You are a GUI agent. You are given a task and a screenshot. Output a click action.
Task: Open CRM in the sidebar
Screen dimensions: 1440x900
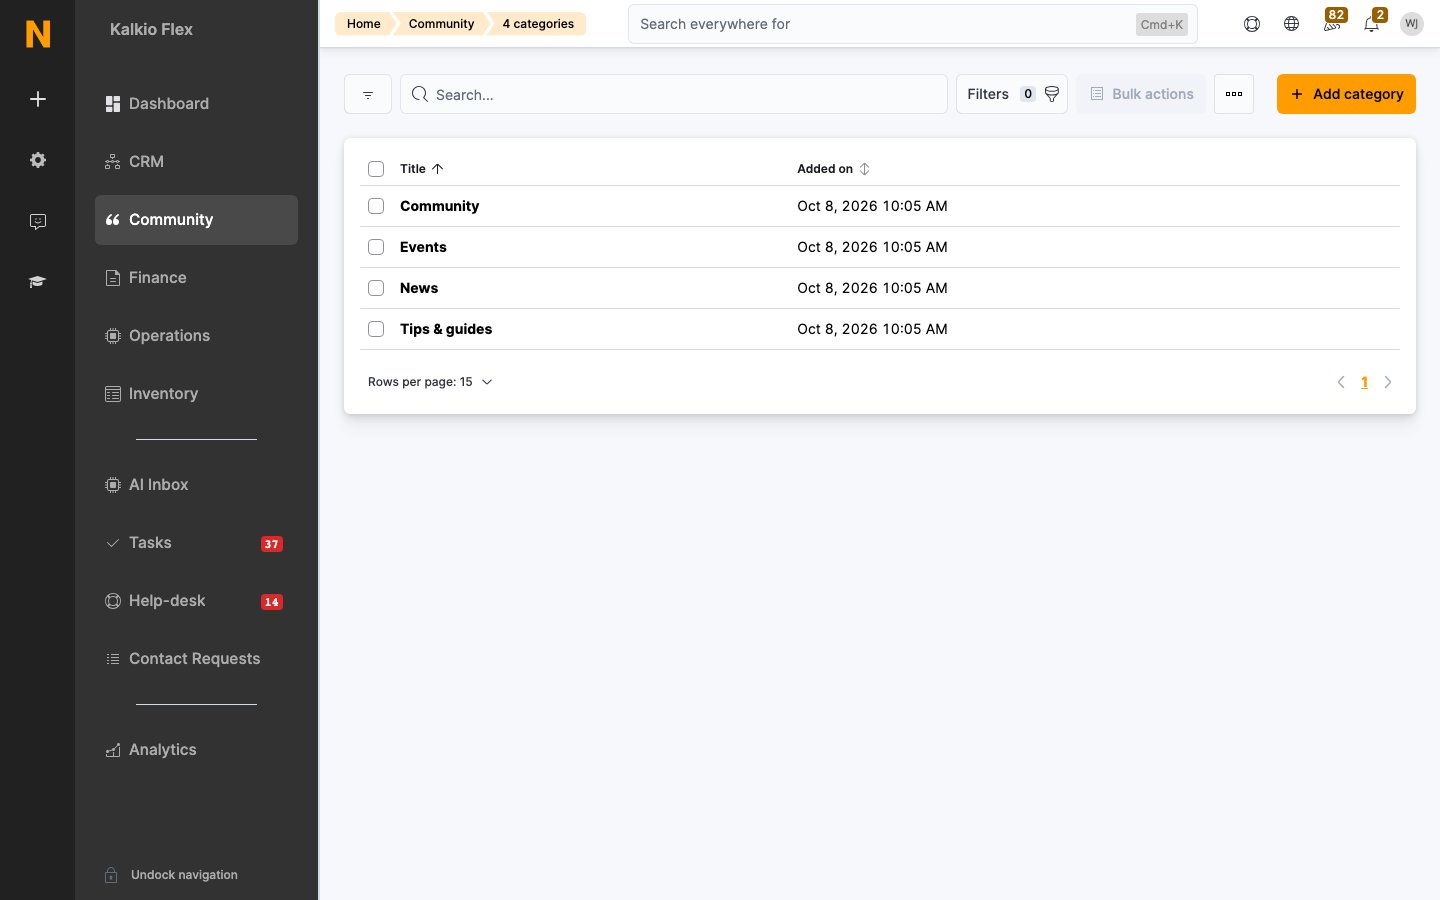pyautogui.click(x=196, y=162)
